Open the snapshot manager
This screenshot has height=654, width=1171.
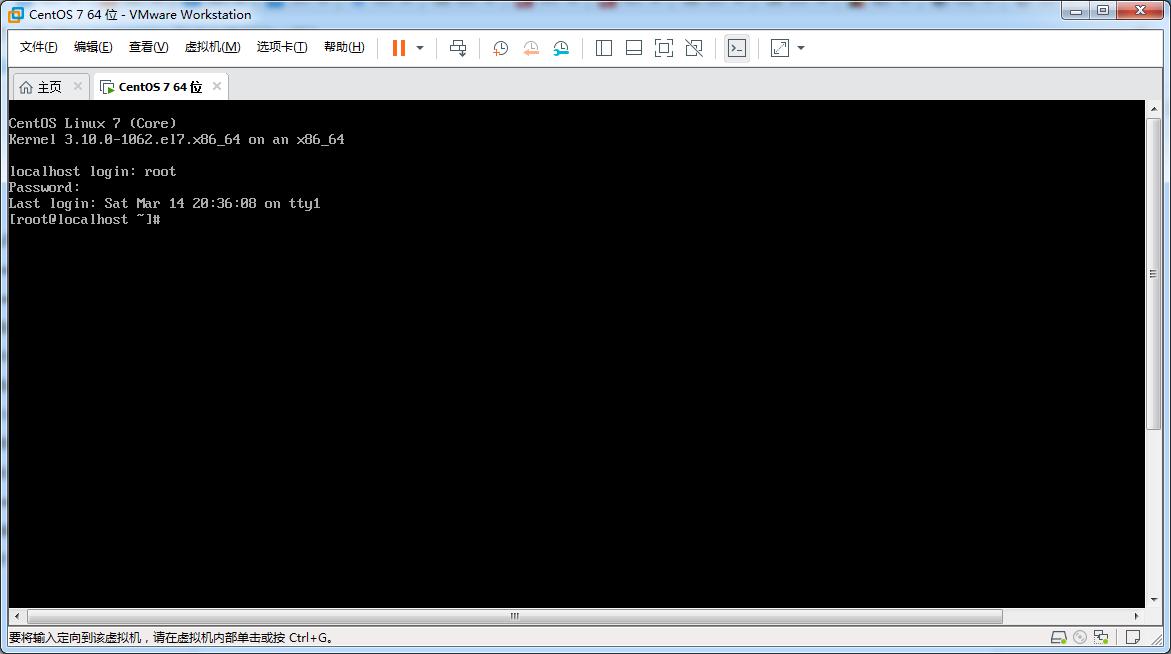point(561,47)
